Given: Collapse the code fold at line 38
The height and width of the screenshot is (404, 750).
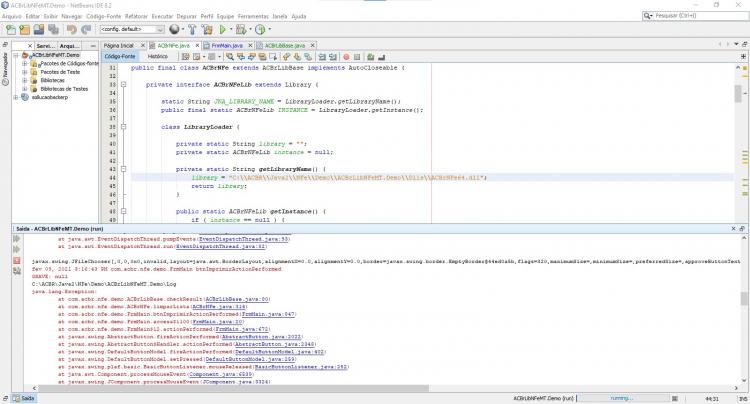Looking at the screenshot, I should 123,127.
